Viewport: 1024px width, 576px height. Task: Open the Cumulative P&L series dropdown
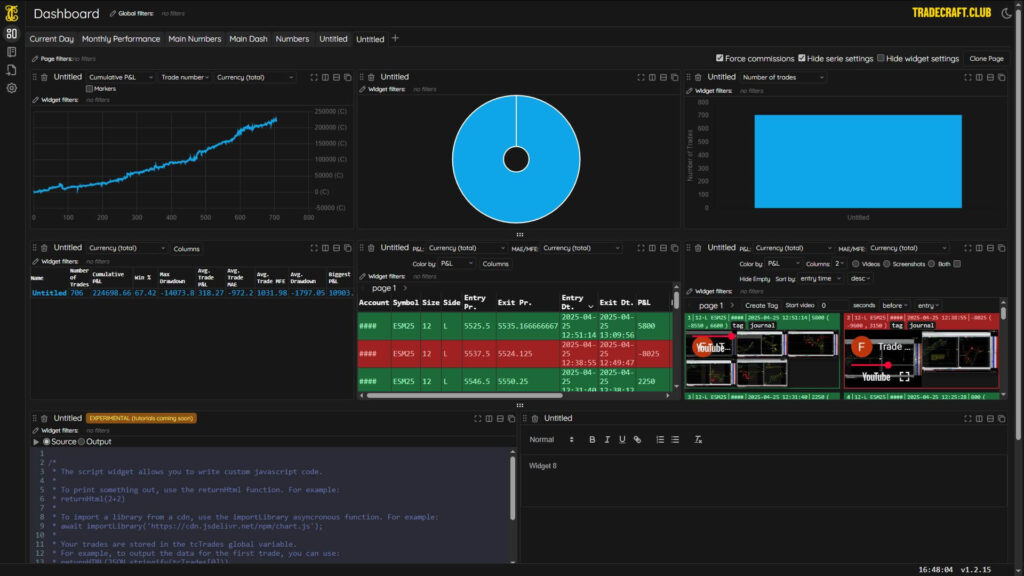tap(121, 77)
